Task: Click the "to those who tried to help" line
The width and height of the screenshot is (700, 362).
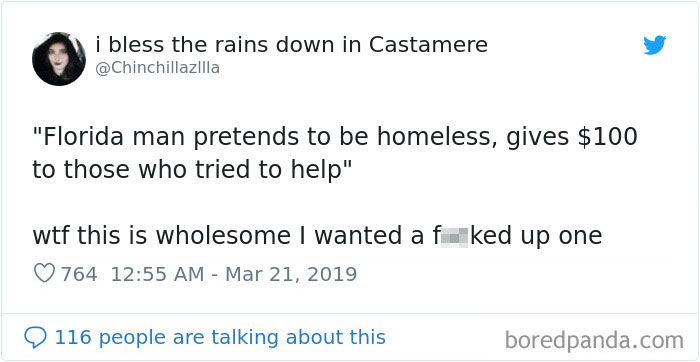Action: tap(192, 171)
